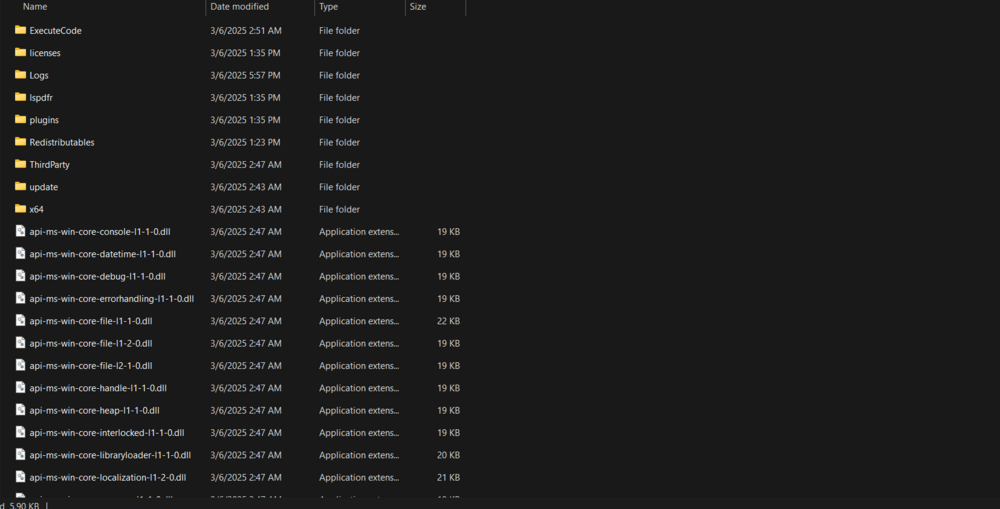
Task: Click the File folder type of the x64 row
Action: click(x=339, y=209)
